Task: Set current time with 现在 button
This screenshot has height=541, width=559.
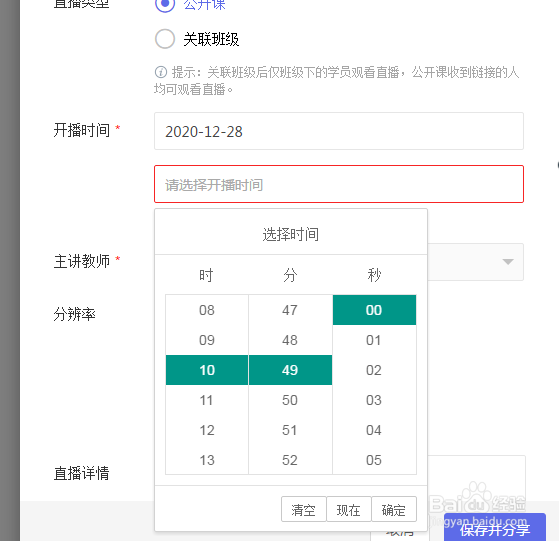Action: click(x=349, y=509)
